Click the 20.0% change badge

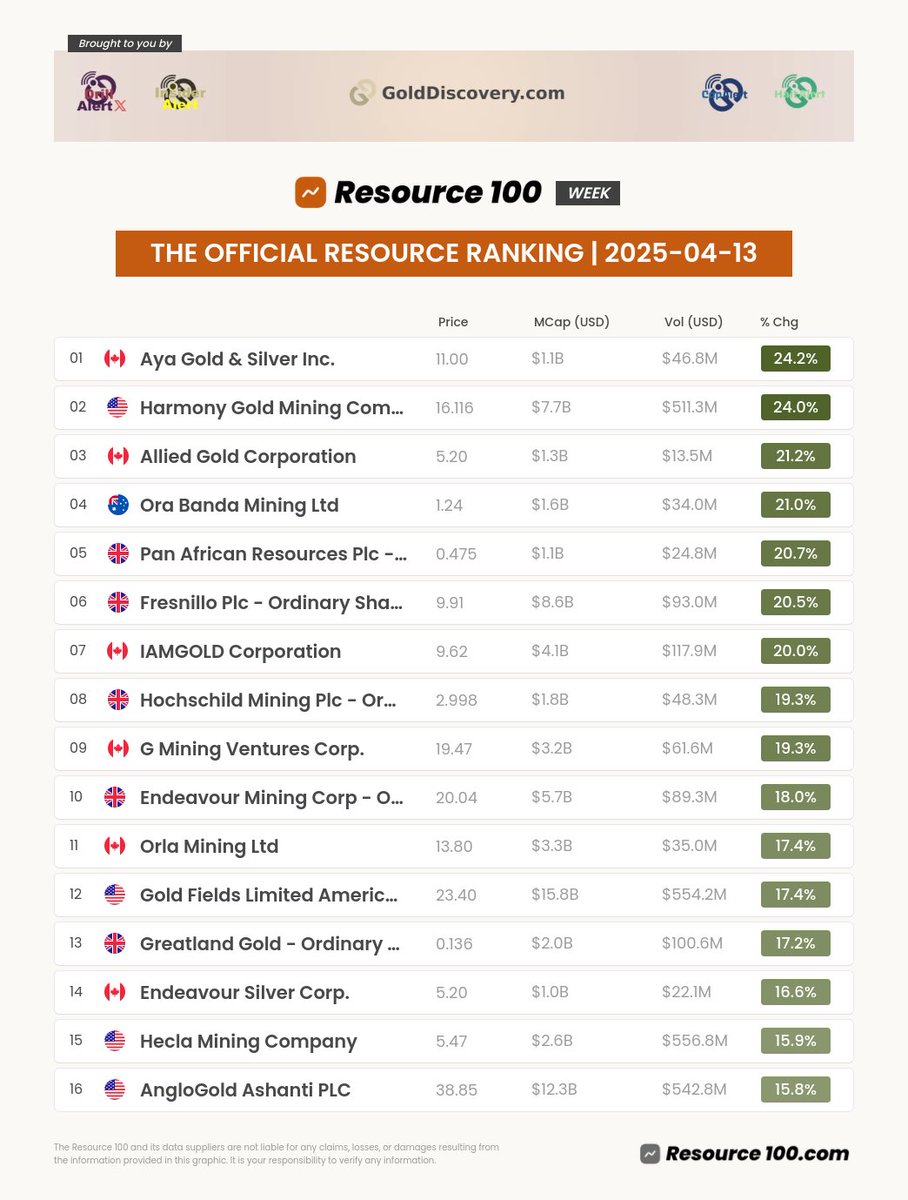(x=795, y=651)
